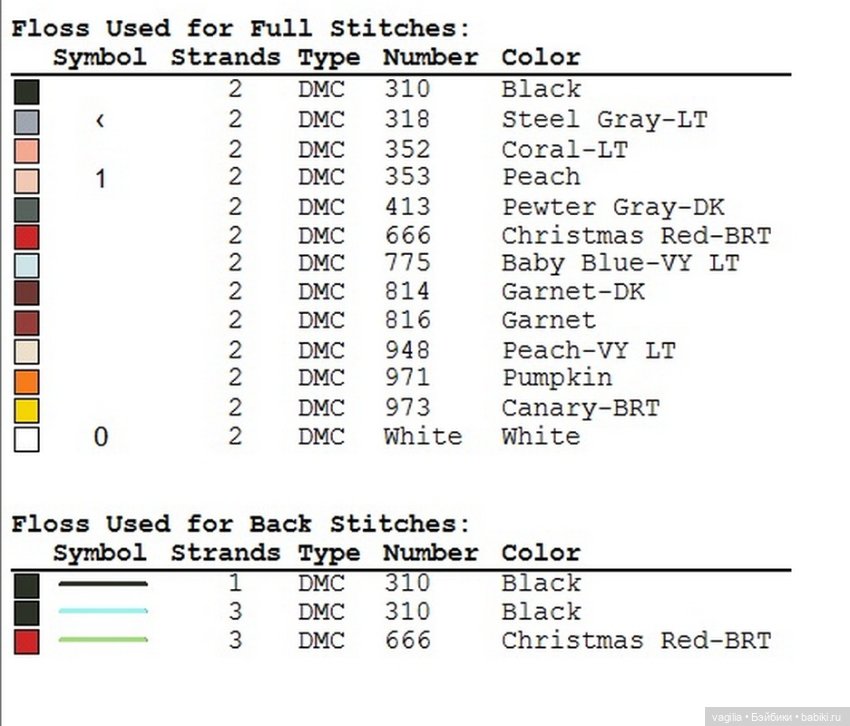850x726 pixels.
Task: Click the green line back stitch symbol
Action: pos(103,640)
